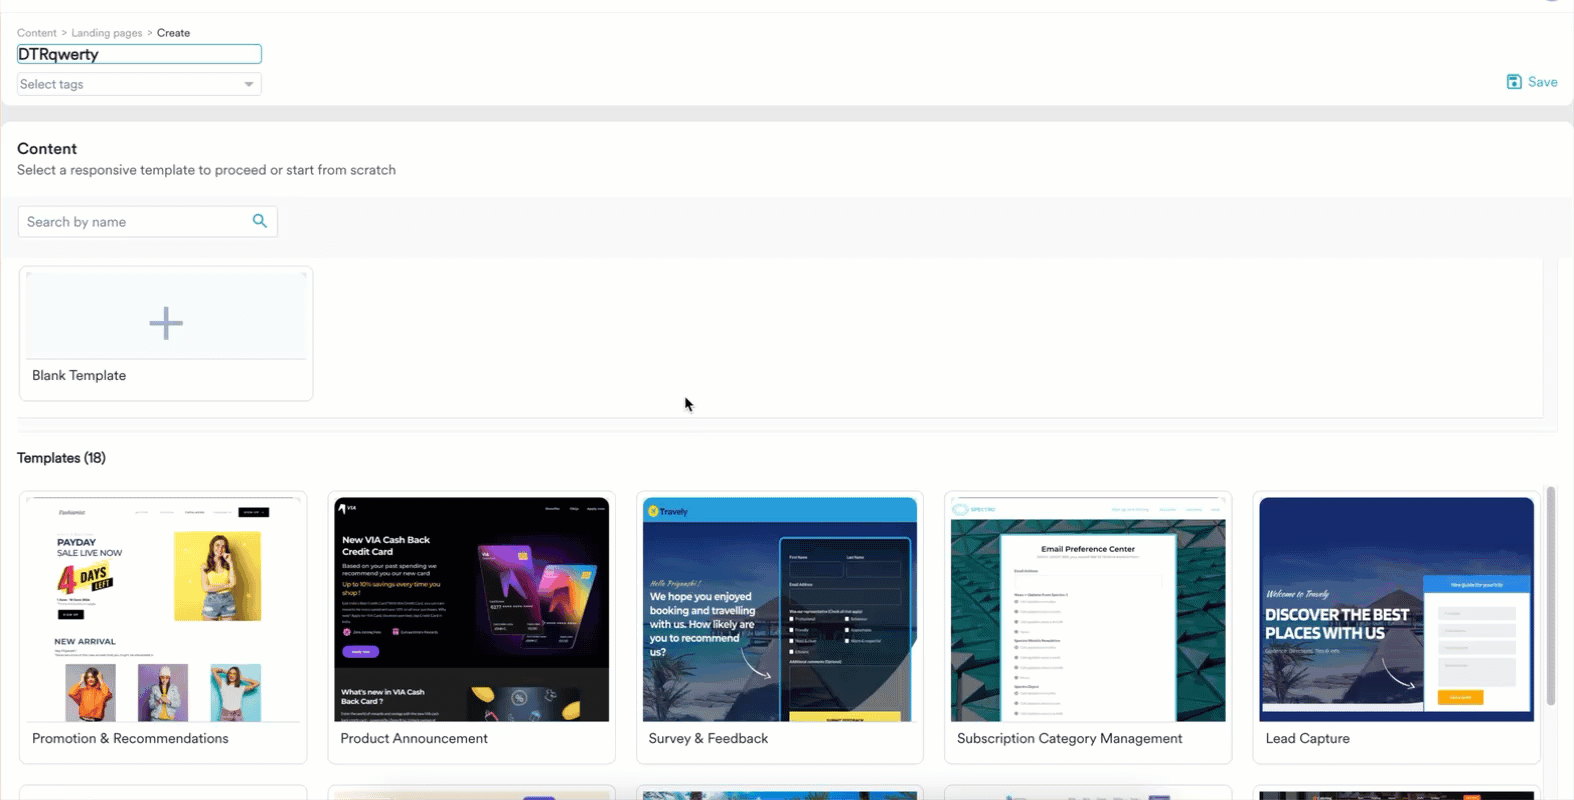Click the Create breadcrumb text
Screen dimensions: 1574x800
tap(173, 33)
